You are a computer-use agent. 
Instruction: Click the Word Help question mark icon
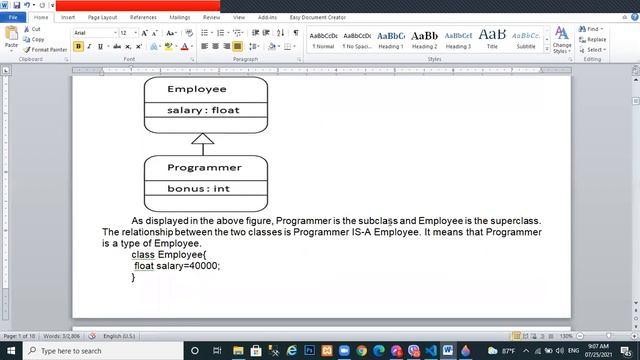[635, 17]
